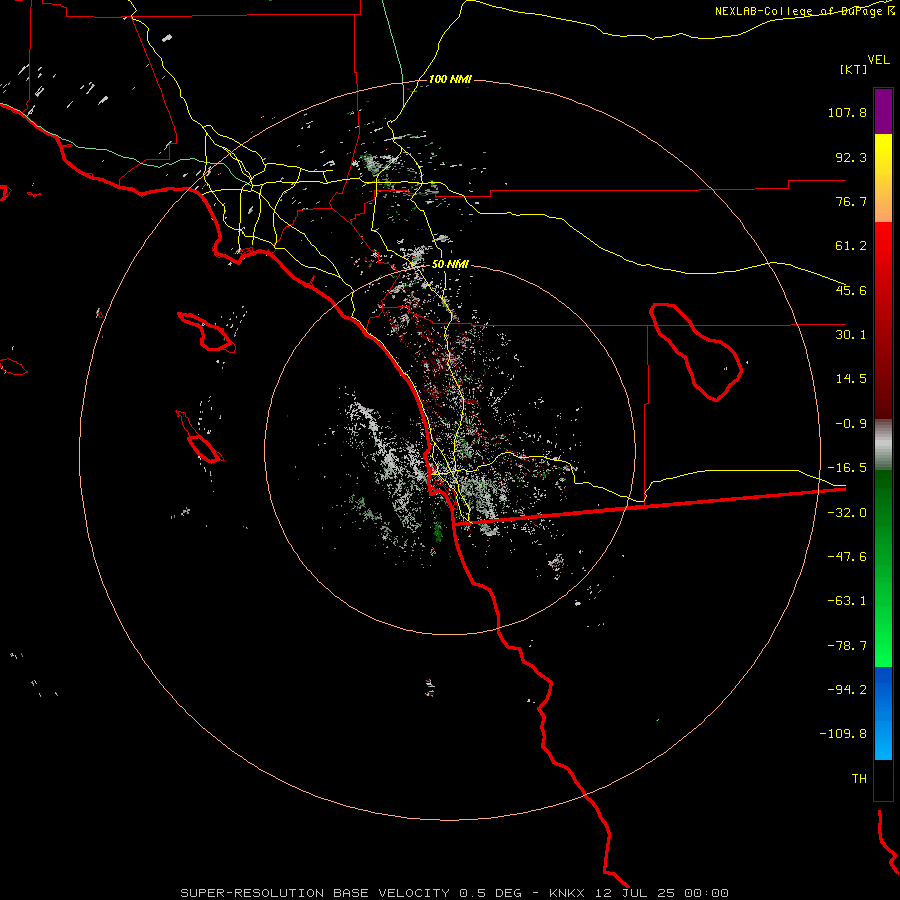Screen dimensions: 900x900
Task: Click the -0.9 velocity scale label
Action: pyautogui.click(x=851, y=424)
